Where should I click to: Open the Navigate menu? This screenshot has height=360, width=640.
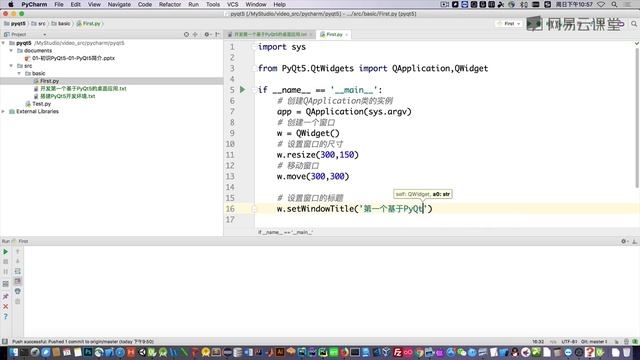point(119,4)
